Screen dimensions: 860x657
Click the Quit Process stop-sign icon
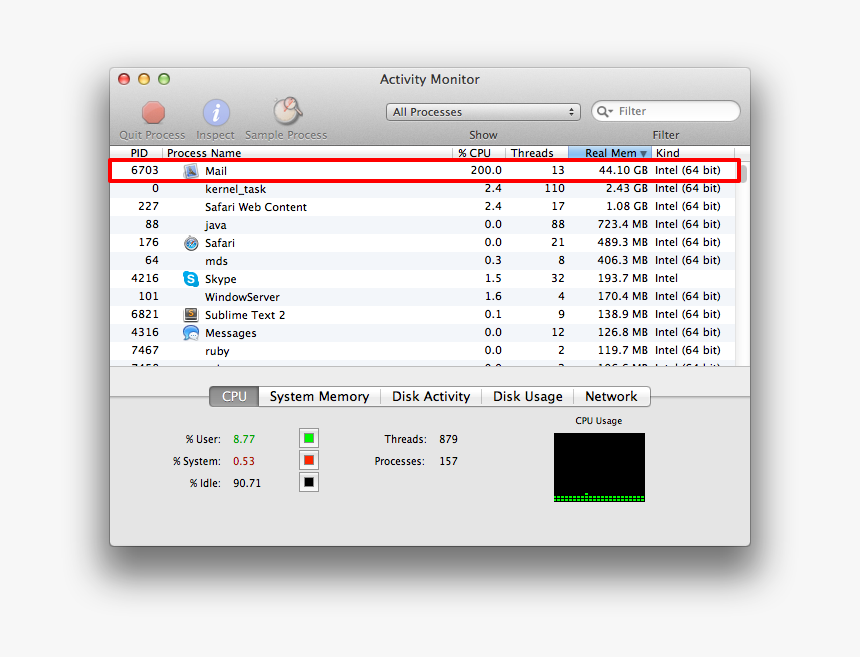click(153, 112)
